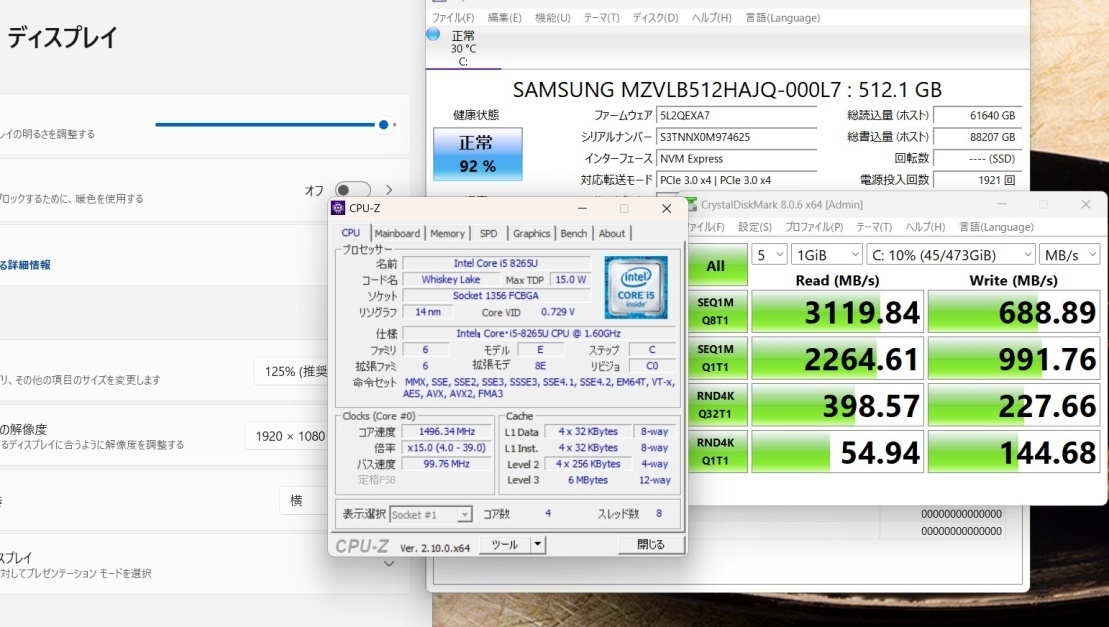Click the Intel Core i5 logo in CPU-Z
The image size is (1109, 627).
pyautogui.click(x=636, y=288)
